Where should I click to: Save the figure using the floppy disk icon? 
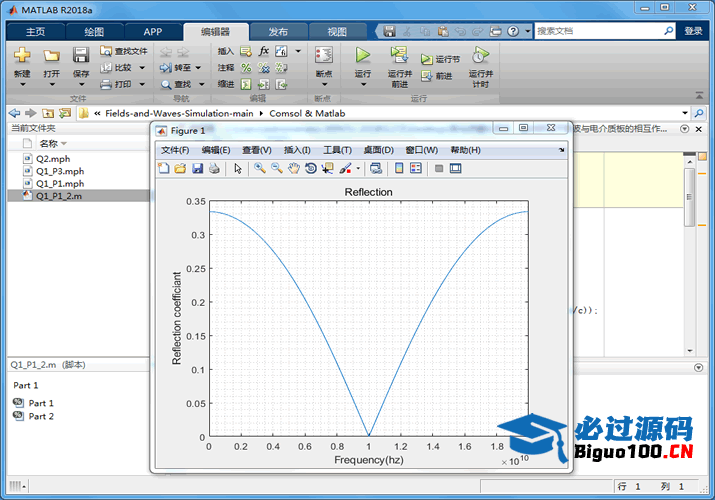[x=197, y=168]
